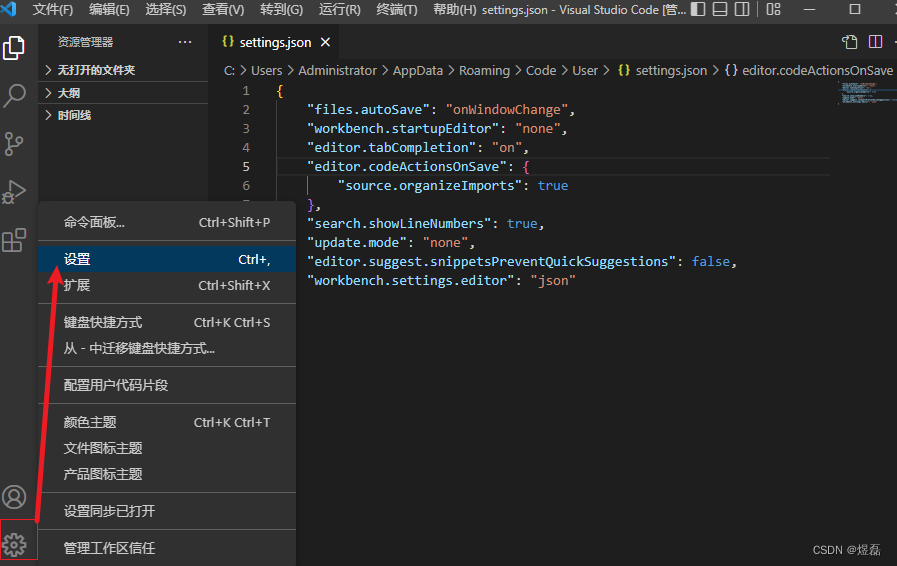Click the Code breadcrumb segment
The height and width of the screenshot is (566, 897).
[541, 70]
